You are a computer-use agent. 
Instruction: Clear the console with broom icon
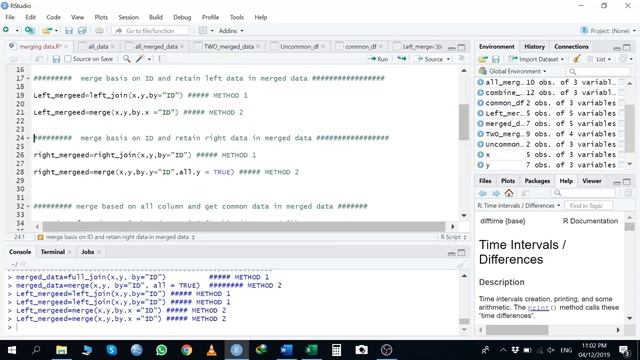tap(461, 264)
